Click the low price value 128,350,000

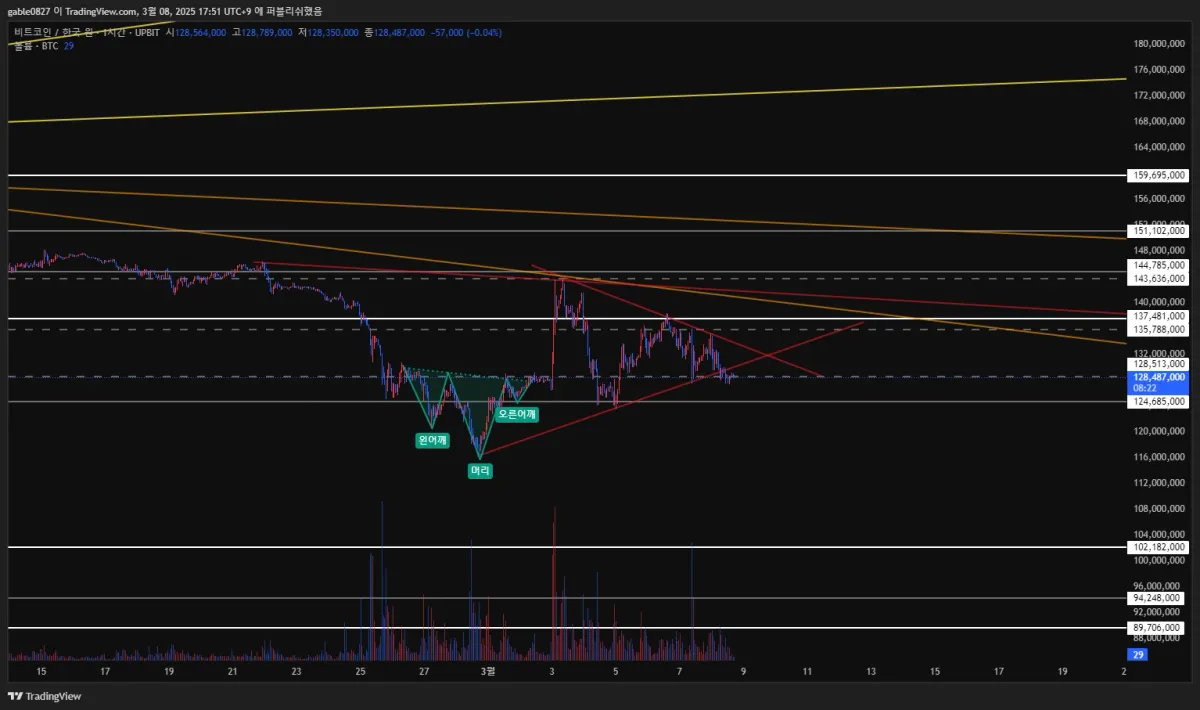[333, 33]
